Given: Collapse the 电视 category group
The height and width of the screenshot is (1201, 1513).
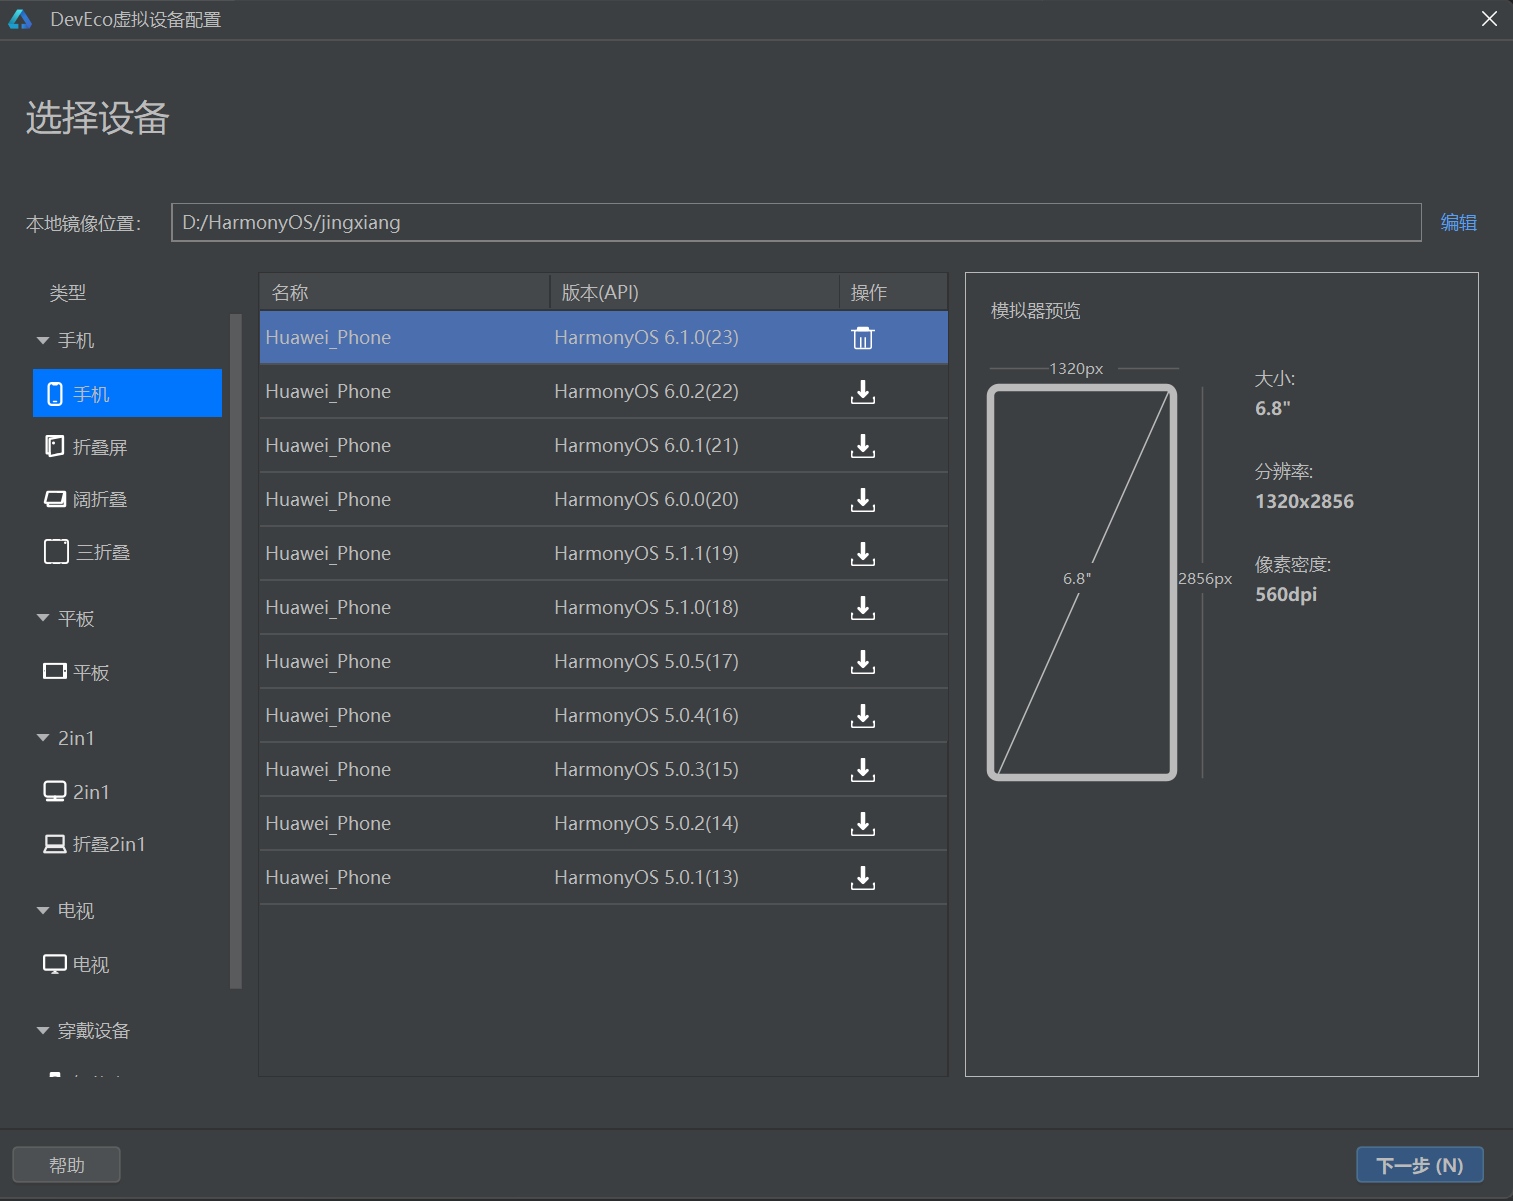Looking at the screenshot, I should click(43, 911).
